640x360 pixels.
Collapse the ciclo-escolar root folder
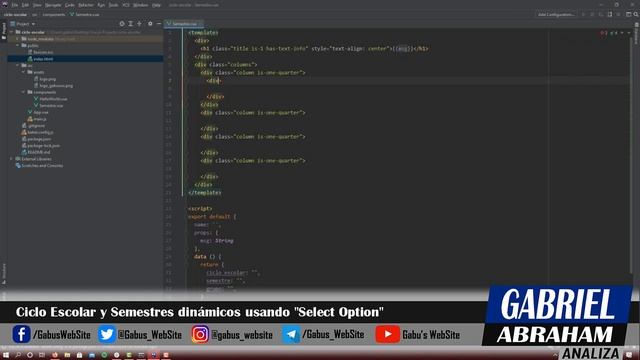click(12, 32)
